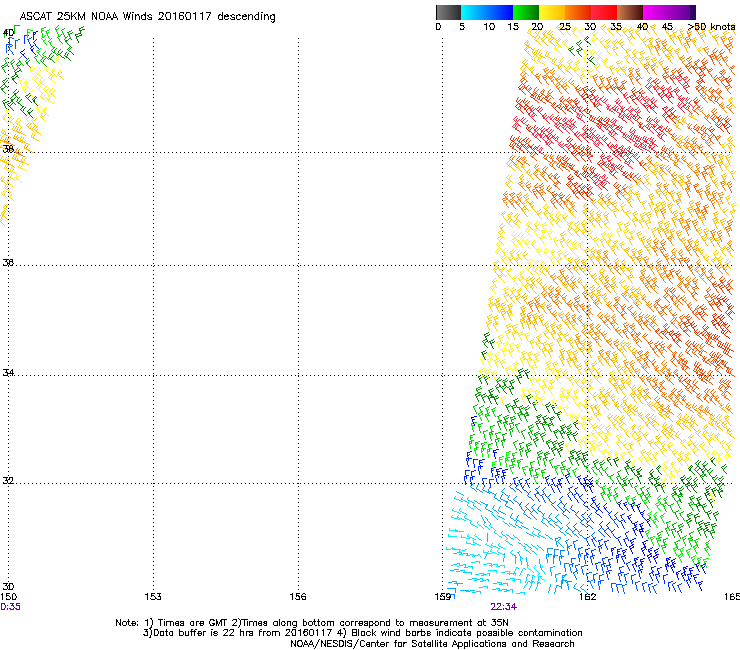The height and width of the screenshot is (650, 740).
Task: Click longitude axis label '165'
Action: pyautogui.click(x=732, y=597)
